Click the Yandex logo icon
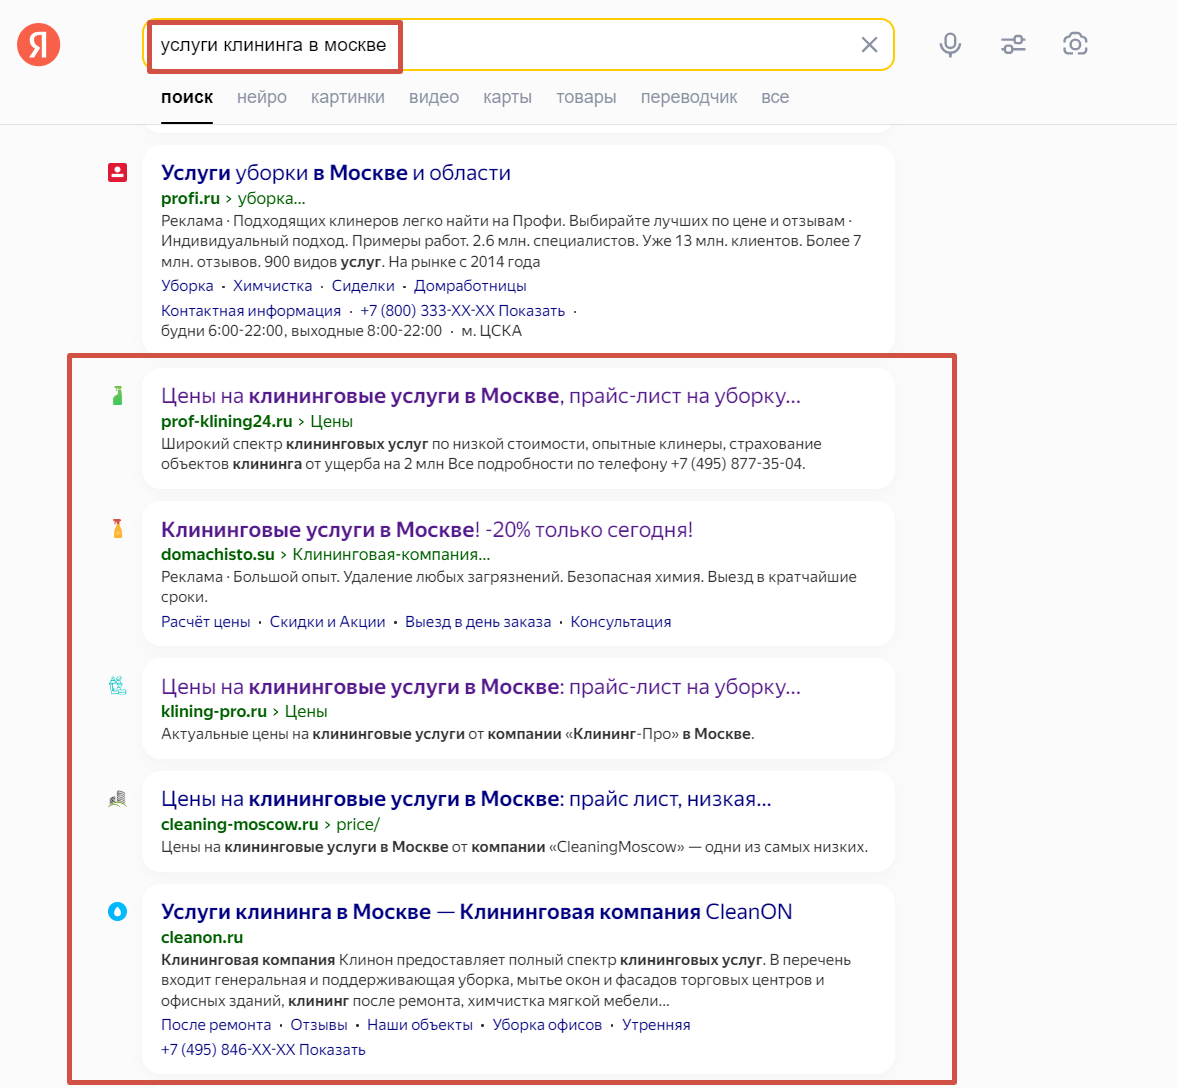 38,44
